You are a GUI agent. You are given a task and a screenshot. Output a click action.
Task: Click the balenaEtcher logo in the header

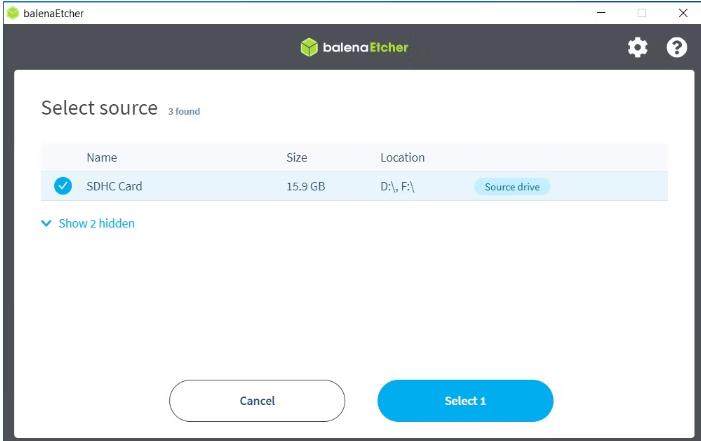(354, 47)
